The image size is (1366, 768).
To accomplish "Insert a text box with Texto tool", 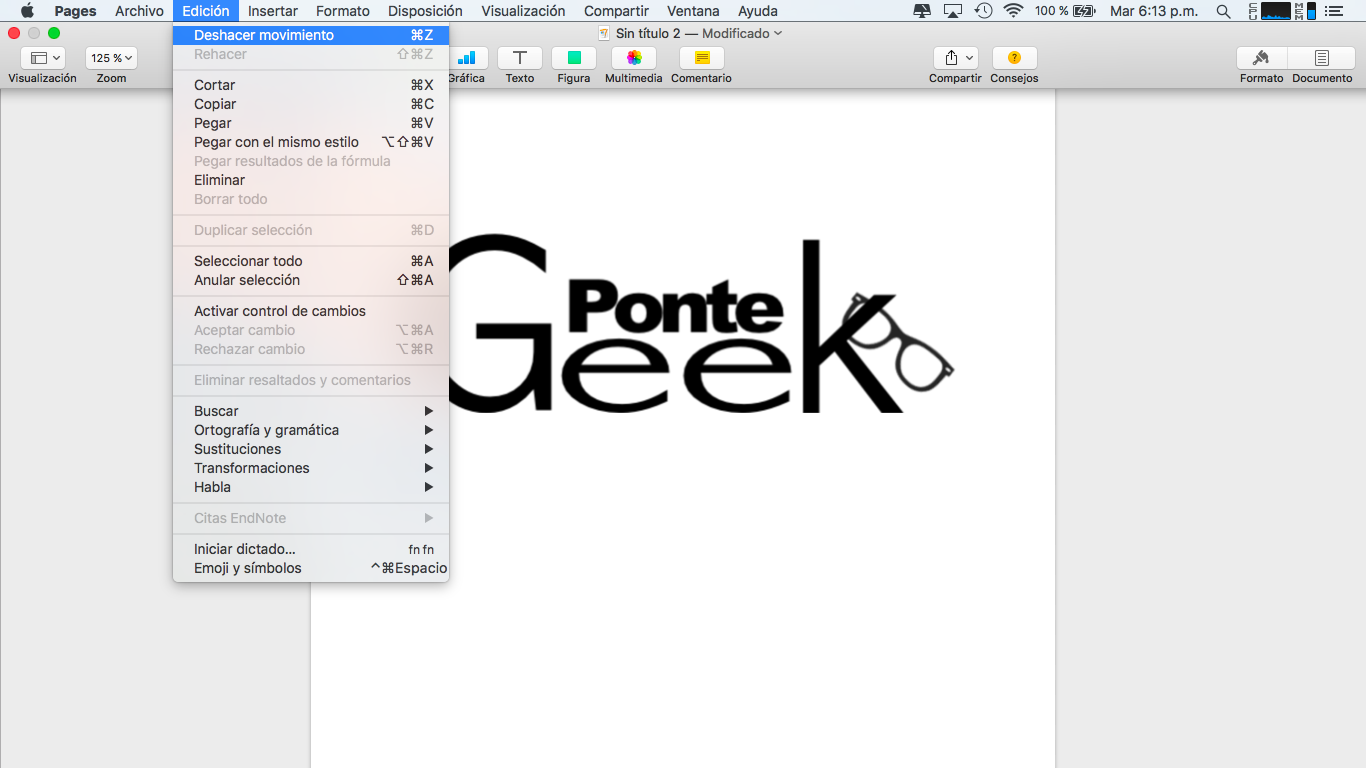I will [519, 58].
